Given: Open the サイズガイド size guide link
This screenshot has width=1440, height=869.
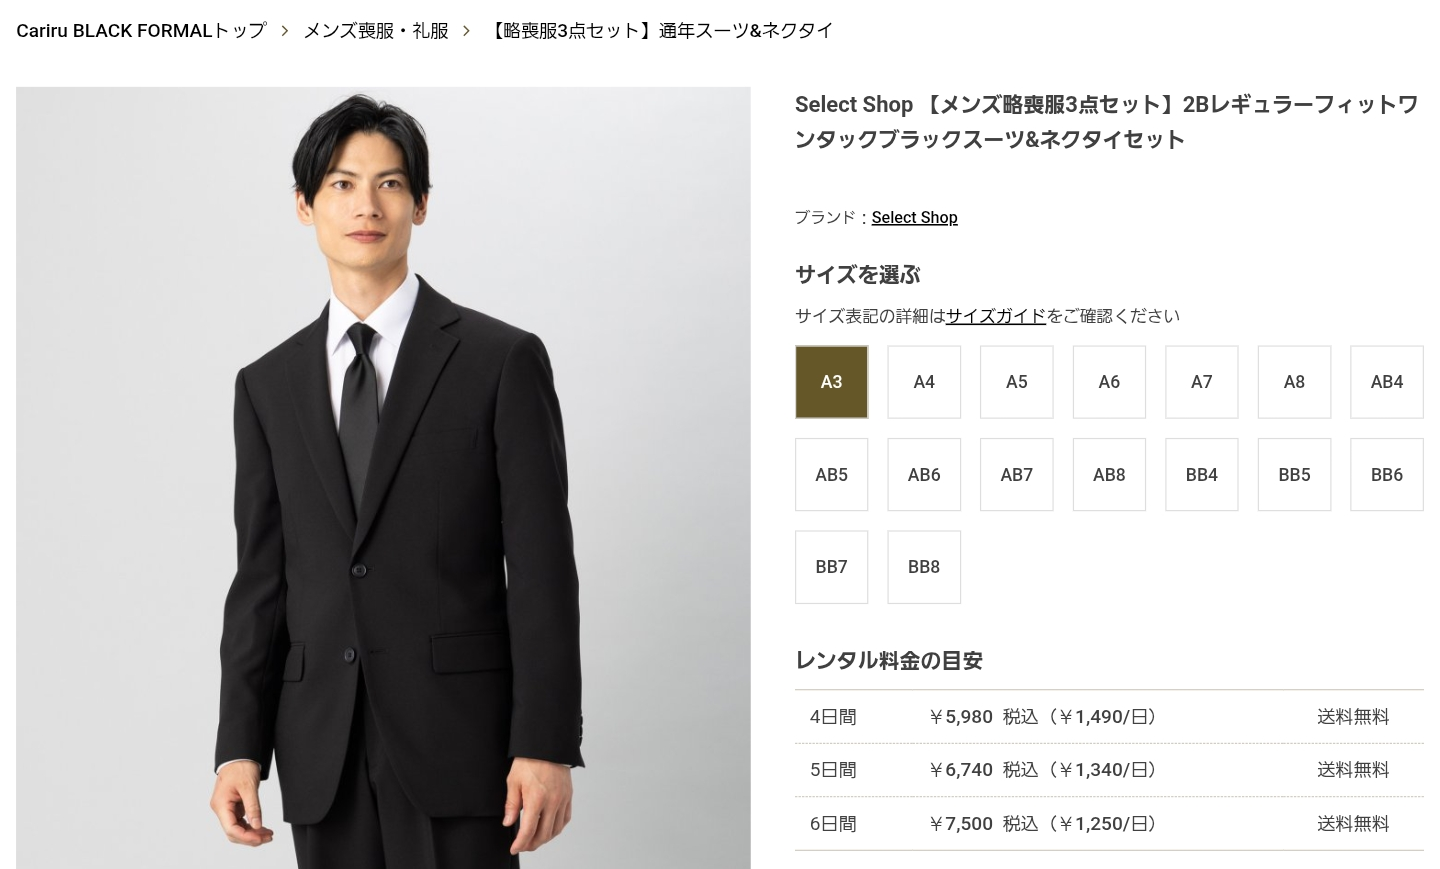Looking at the screenshot, I should click(x=996, y=316).
